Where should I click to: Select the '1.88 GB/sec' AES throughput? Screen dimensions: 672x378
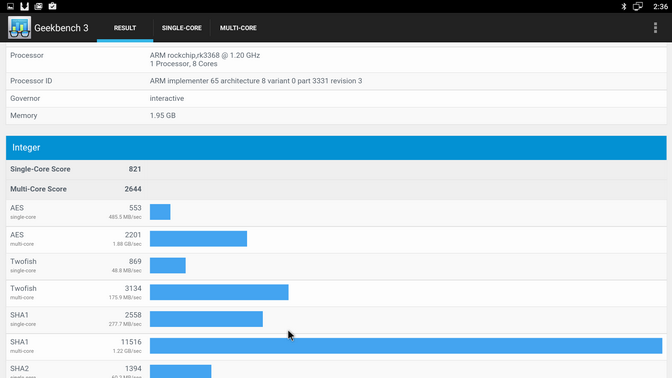pyautogui.click(x=127, y=244)
